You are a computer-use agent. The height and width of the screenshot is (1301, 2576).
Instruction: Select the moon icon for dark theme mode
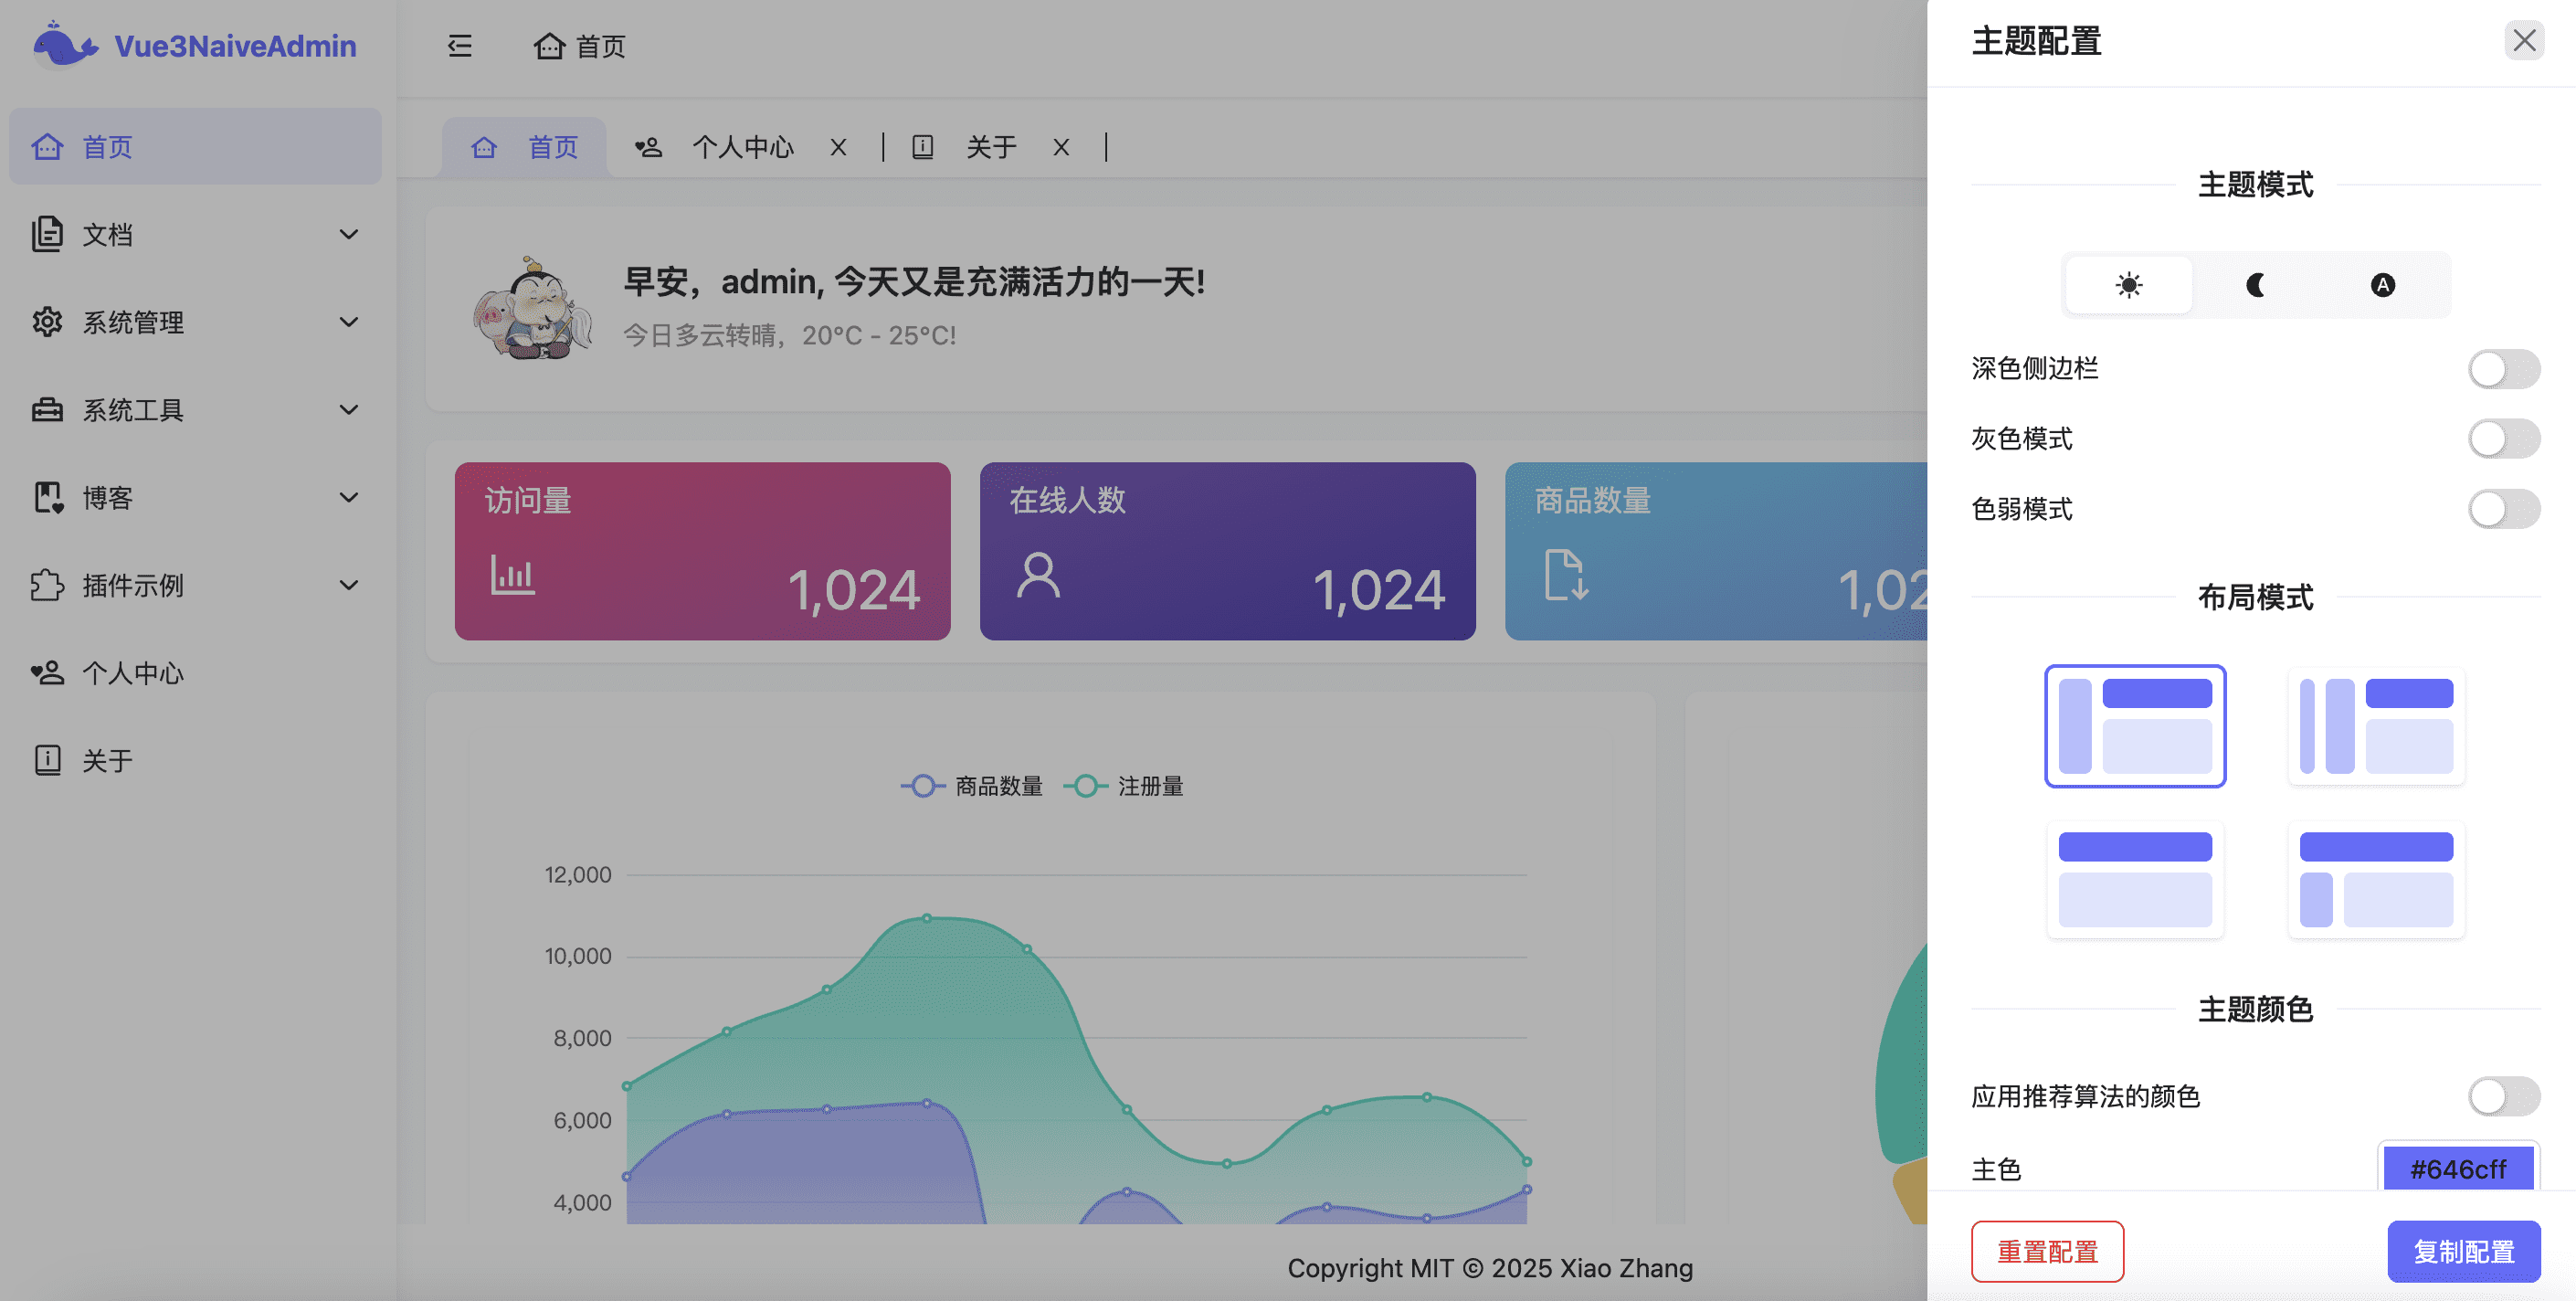(2256, 285)
